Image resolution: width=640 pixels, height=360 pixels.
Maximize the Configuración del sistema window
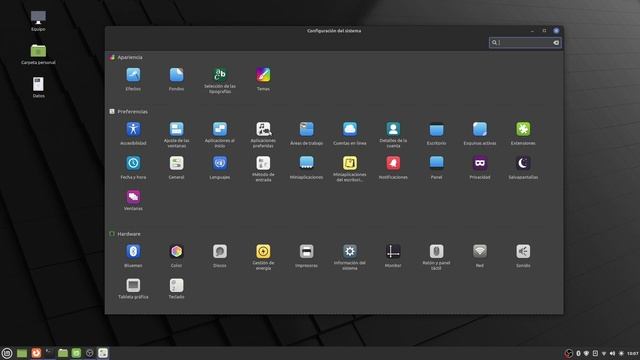544,31
